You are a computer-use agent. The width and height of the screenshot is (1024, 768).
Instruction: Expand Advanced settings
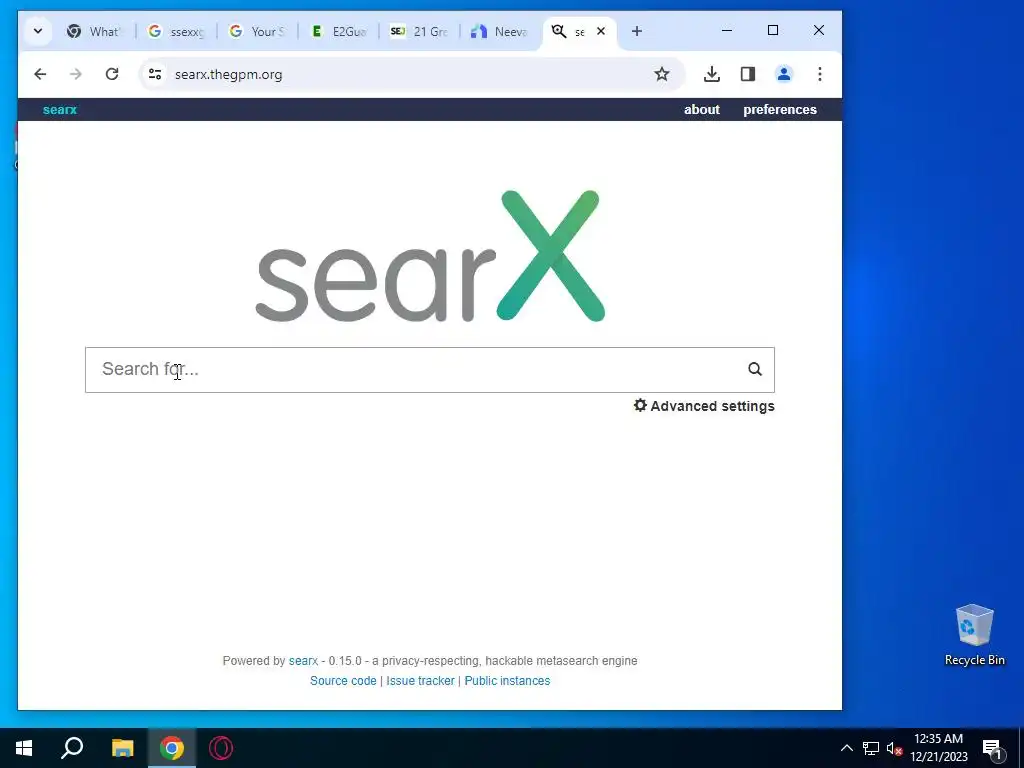(704, 406)
